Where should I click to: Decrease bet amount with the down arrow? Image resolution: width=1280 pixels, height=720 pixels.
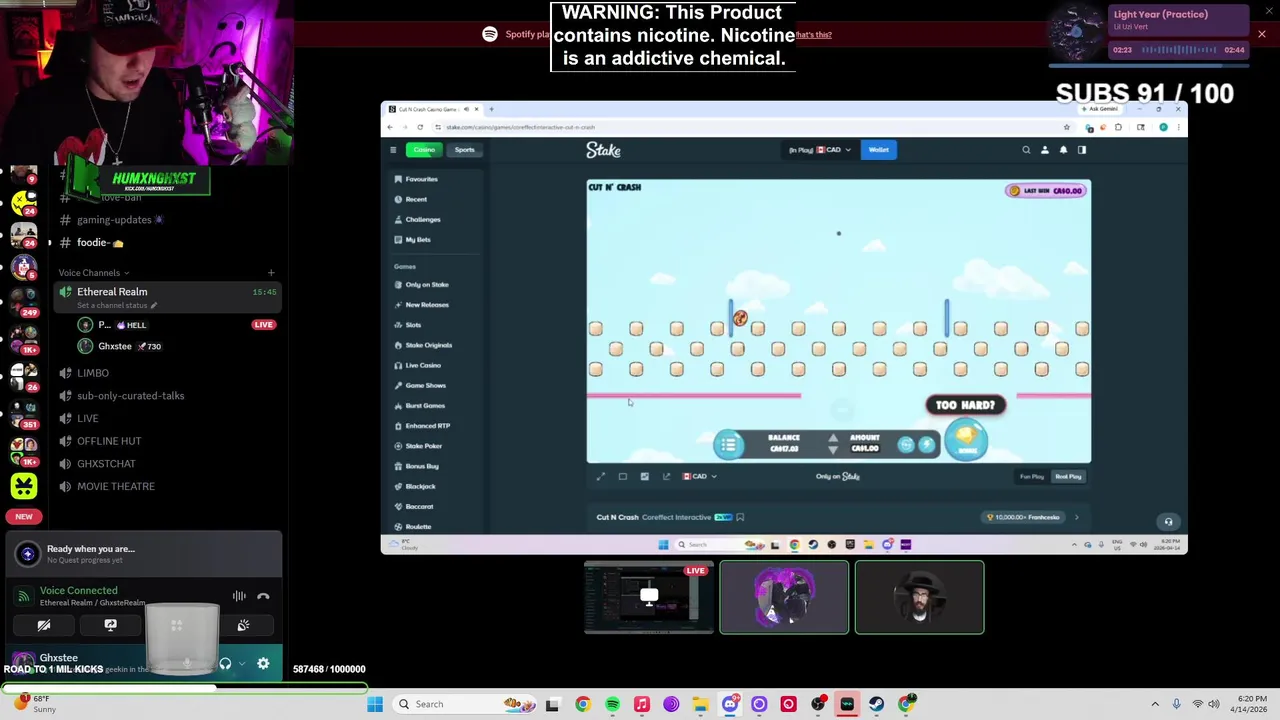833,450
